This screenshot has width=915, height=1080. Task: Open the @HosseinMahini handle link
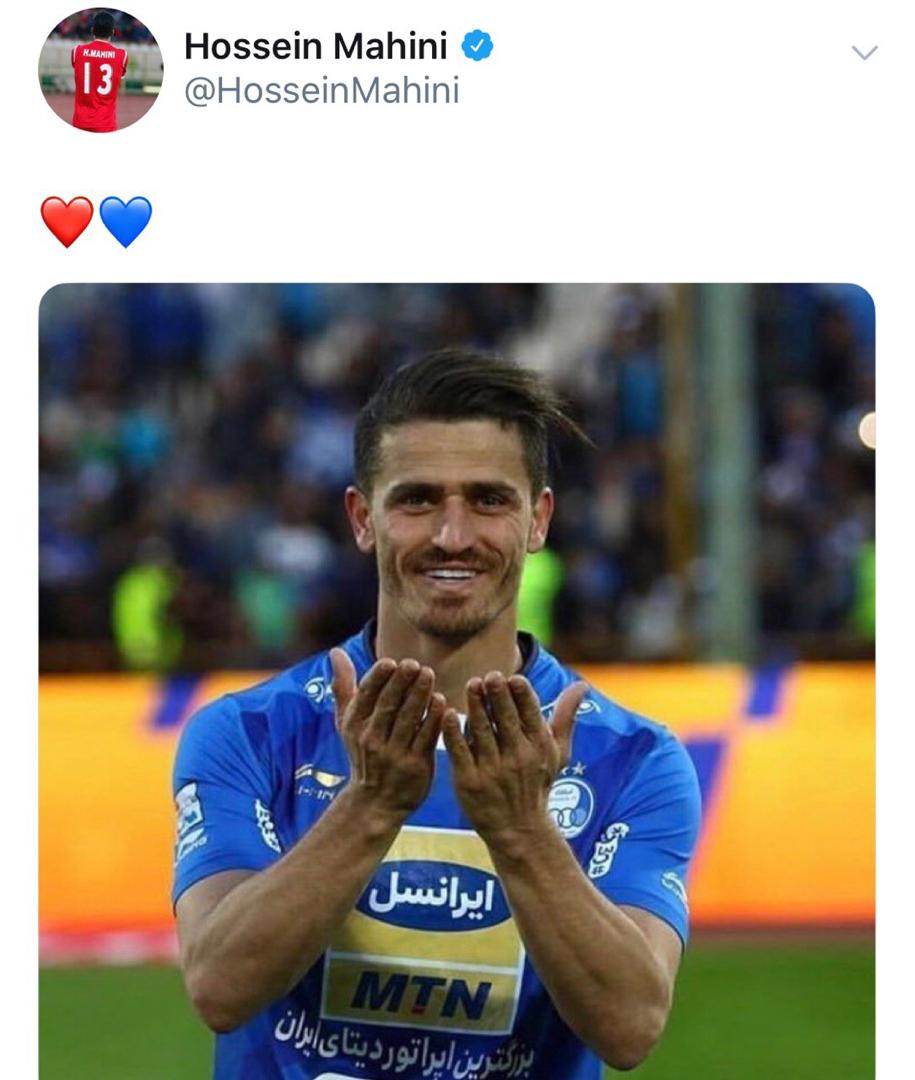point(322,91)
